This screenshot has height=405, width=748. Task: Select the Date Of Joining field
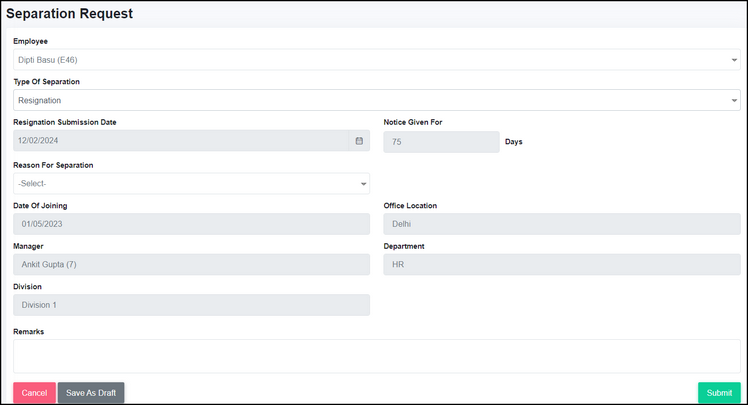coord(191,224)
